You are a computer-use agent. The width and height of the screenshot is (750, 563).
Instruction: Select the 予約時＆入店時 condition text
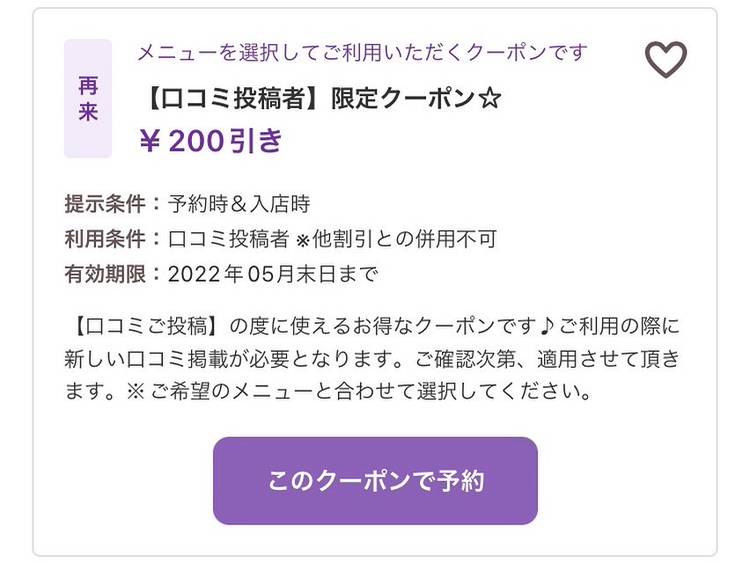click(x=239, y=204)
